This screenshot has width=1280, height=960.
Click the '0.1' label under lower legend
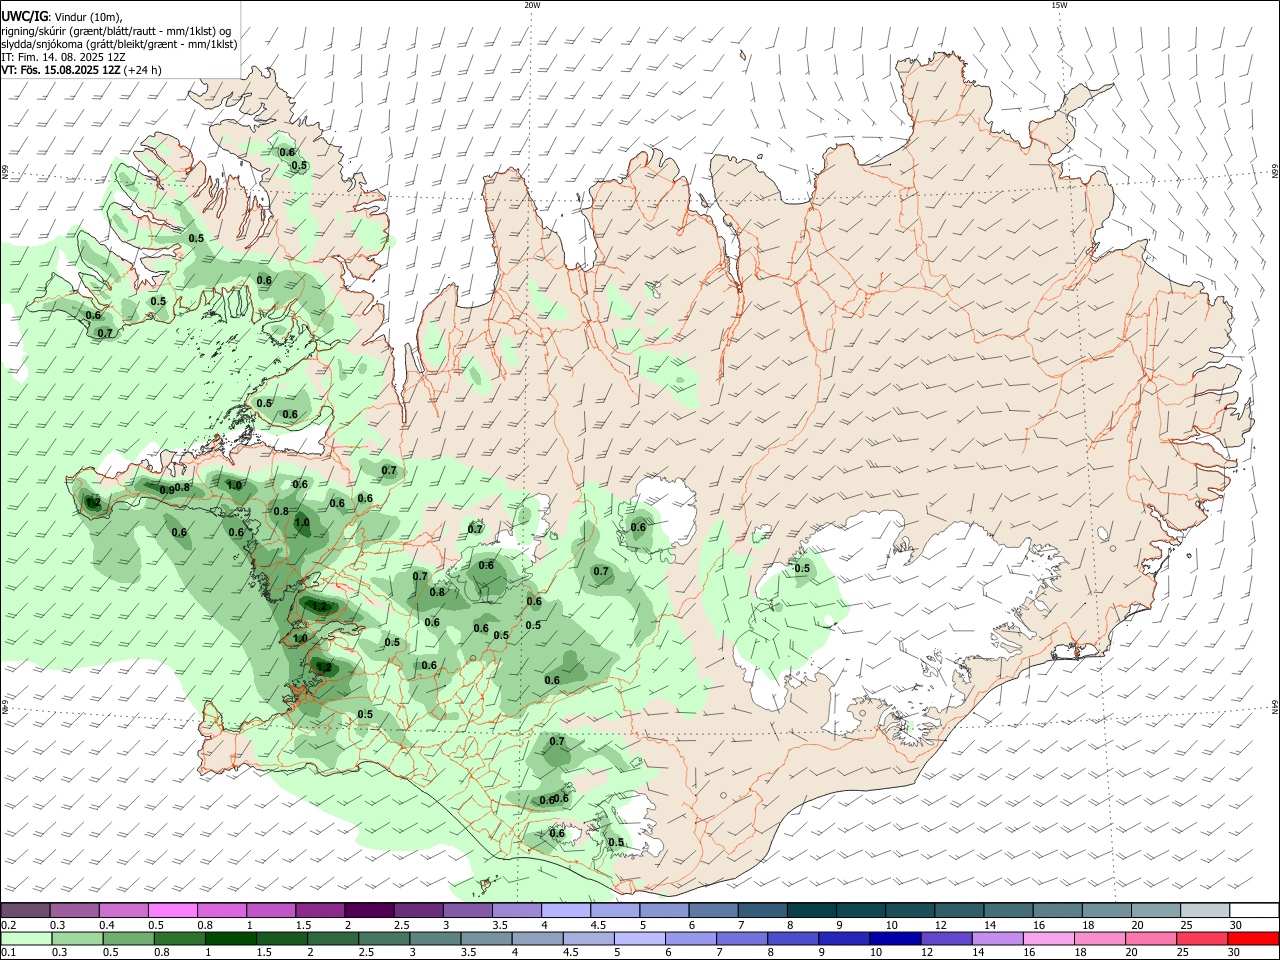tap(8, 953)
